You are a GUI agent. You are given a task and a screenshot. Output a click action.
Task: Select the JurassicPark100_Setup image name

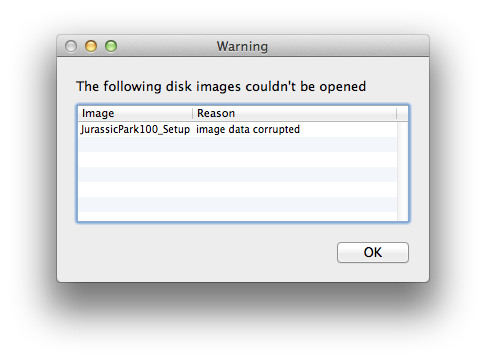(135, 129)
